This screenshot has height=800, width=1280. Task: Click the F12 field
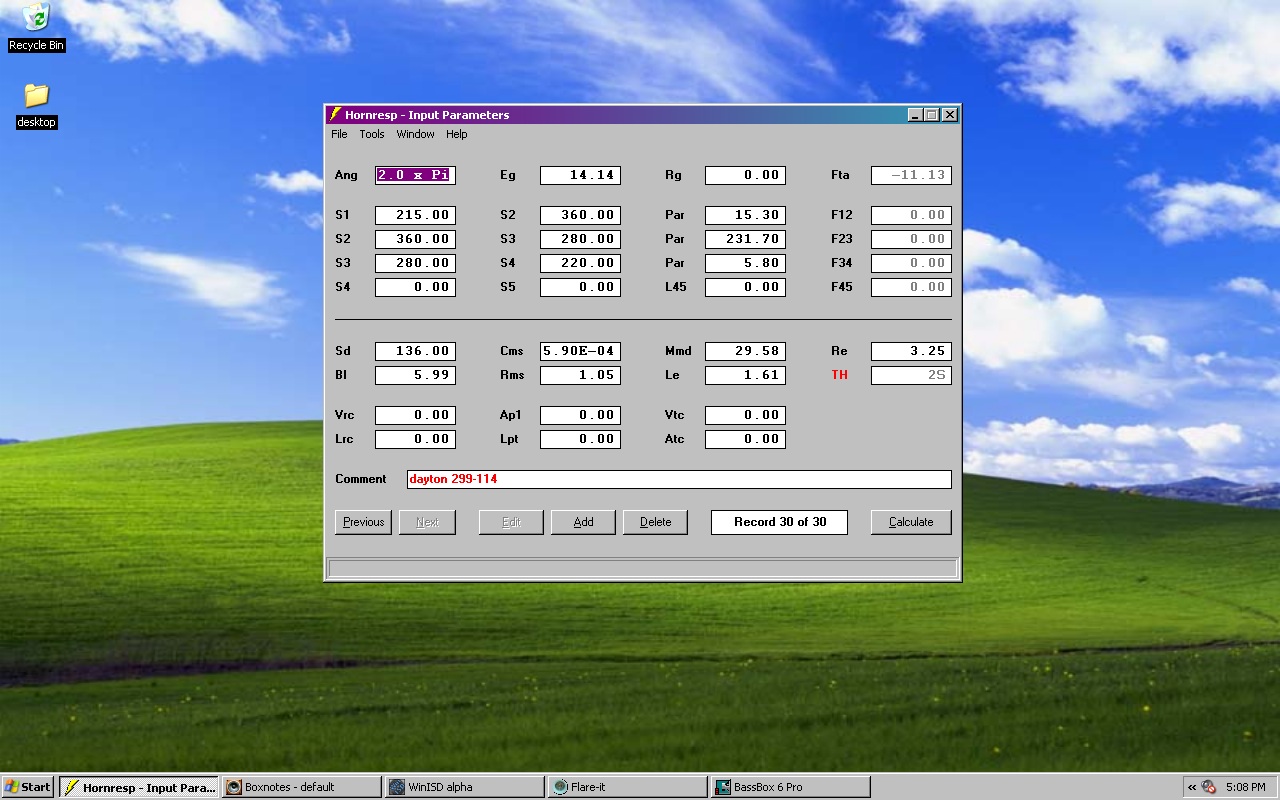(911, 215)
